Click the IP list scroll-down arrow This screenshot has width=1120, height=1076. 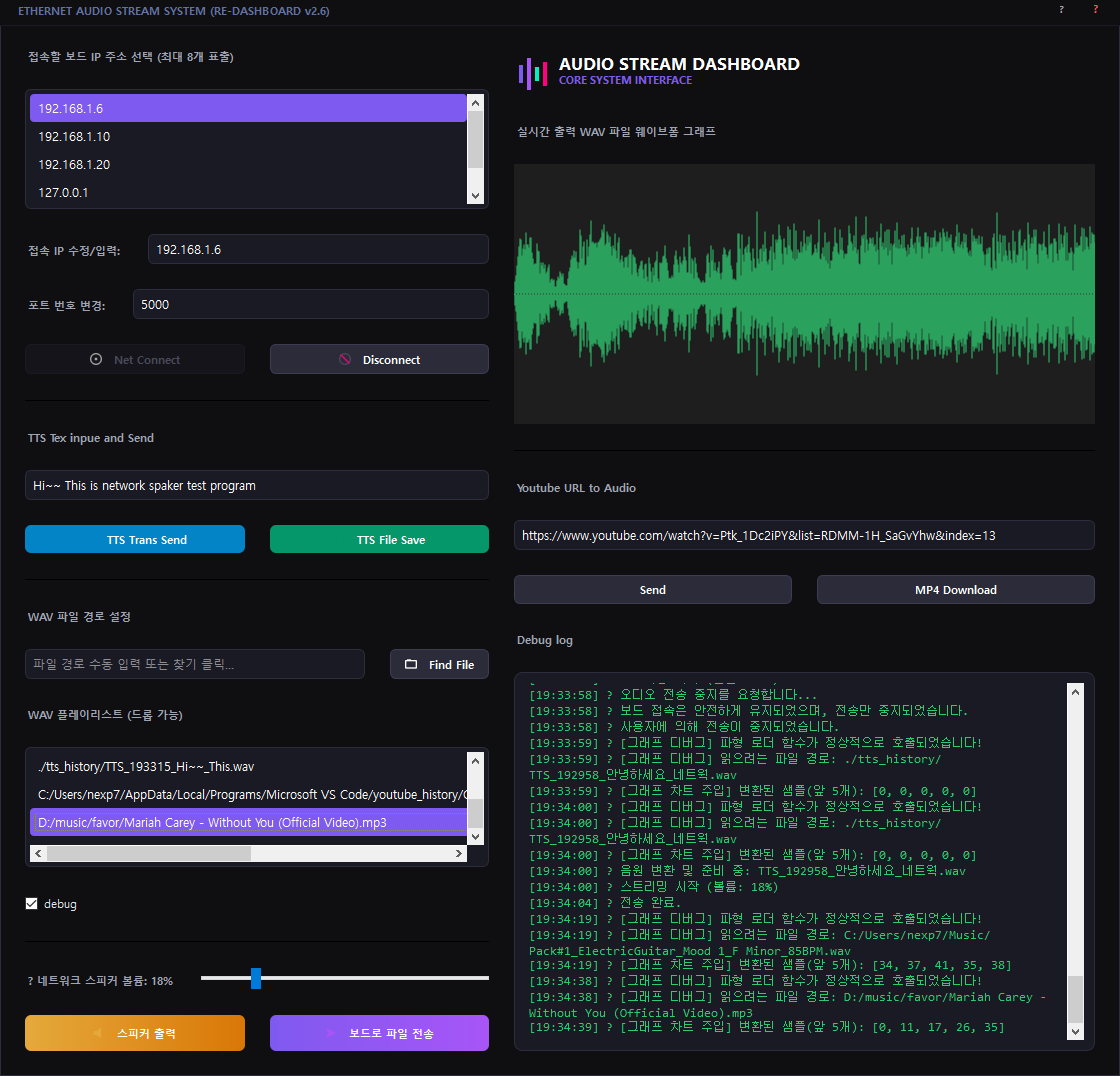[476, 196]
